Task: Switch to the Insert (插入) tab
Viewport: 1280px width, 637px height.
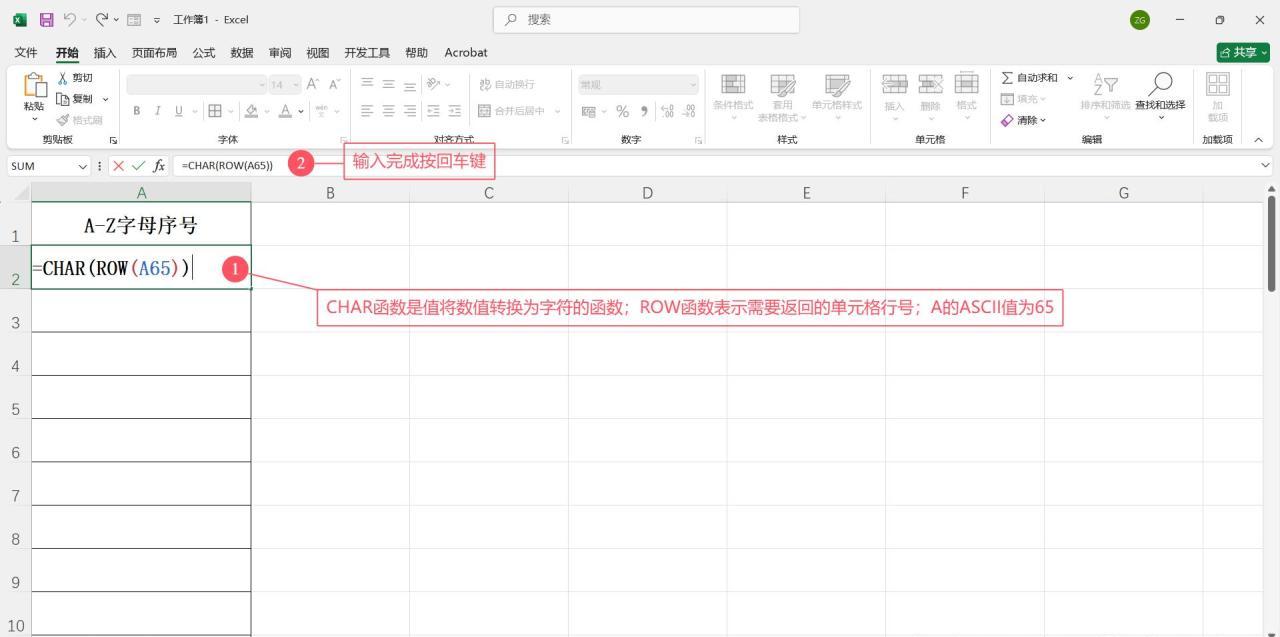Action: (105, 52)
